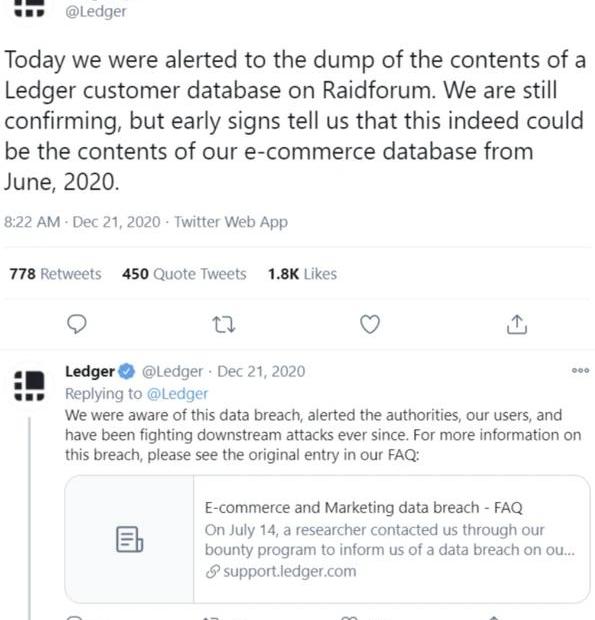Retweet using the retweet arrows icon
This screenshot has height=620, width=595.
click(x=224, y=325)
